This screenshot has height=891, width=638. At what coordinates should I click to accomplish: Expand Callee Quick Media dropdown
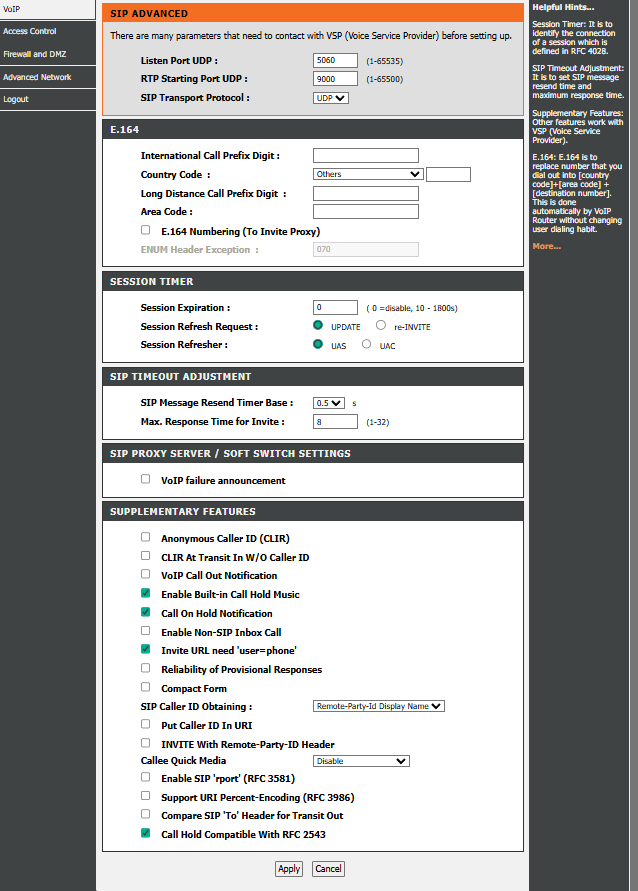click(x=361, y=761)
